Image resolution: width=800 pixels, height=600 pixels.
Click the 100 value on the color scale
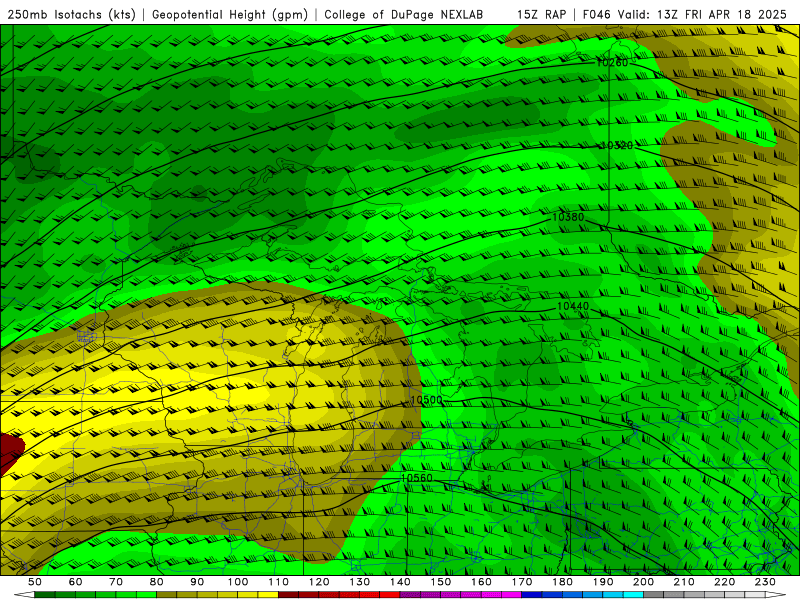pyautogui.click(x=238, y=582)
